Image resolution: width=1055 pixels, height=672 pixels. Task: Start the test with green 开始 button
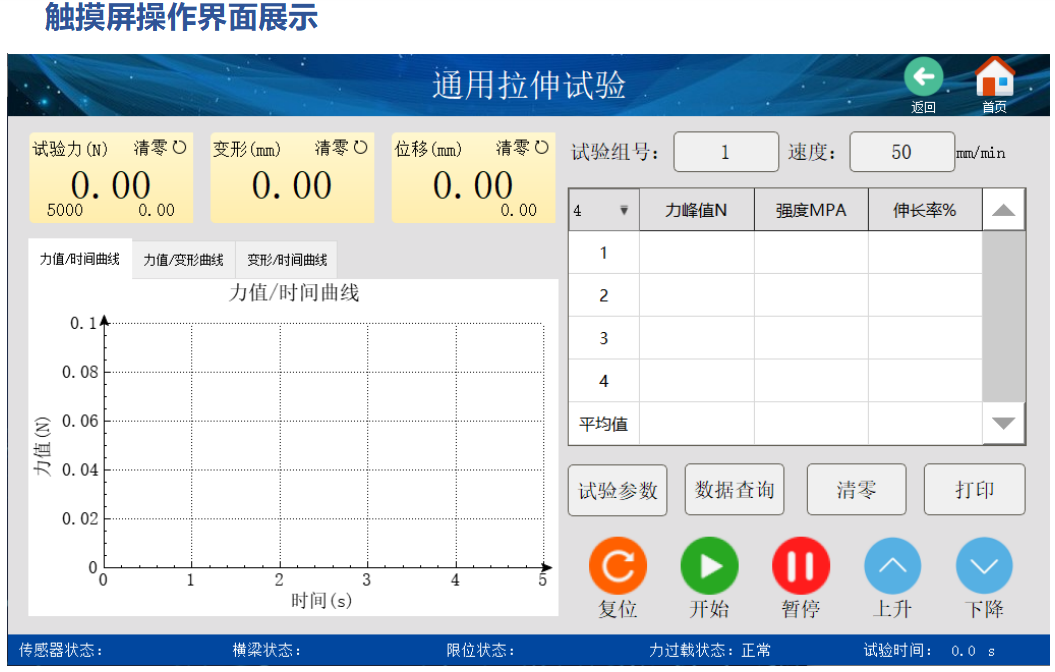click(709, 566)
